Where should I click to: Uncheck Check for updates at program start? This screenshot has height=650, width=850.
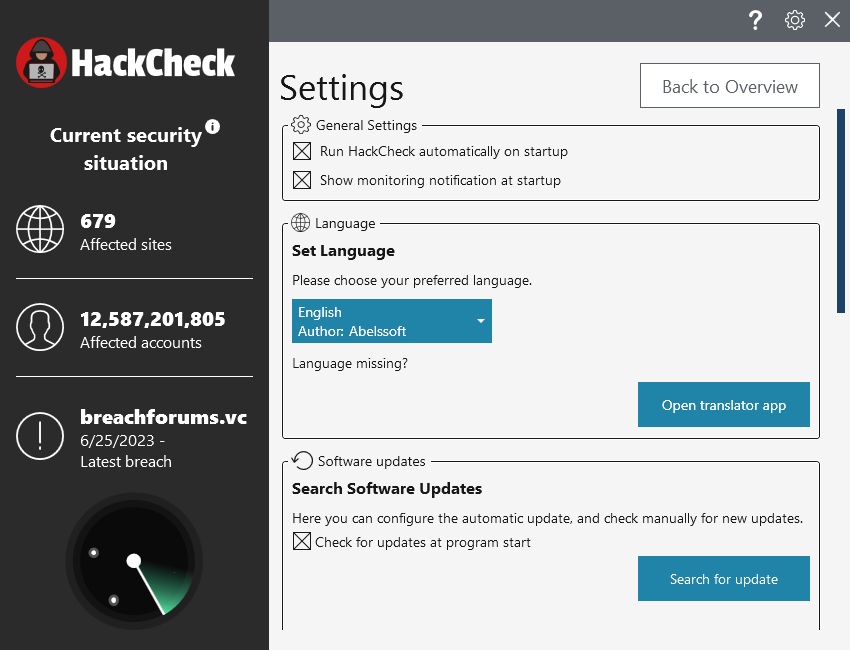pos(301,542)
